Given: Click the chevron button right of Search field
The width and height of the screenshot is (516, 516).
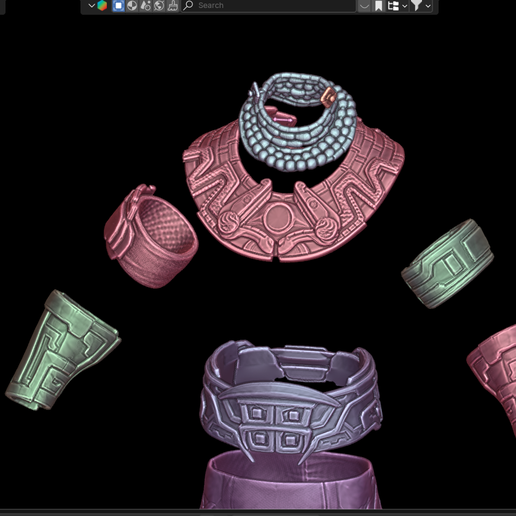Looking at the screenshot, I should [x=364, y=6].
